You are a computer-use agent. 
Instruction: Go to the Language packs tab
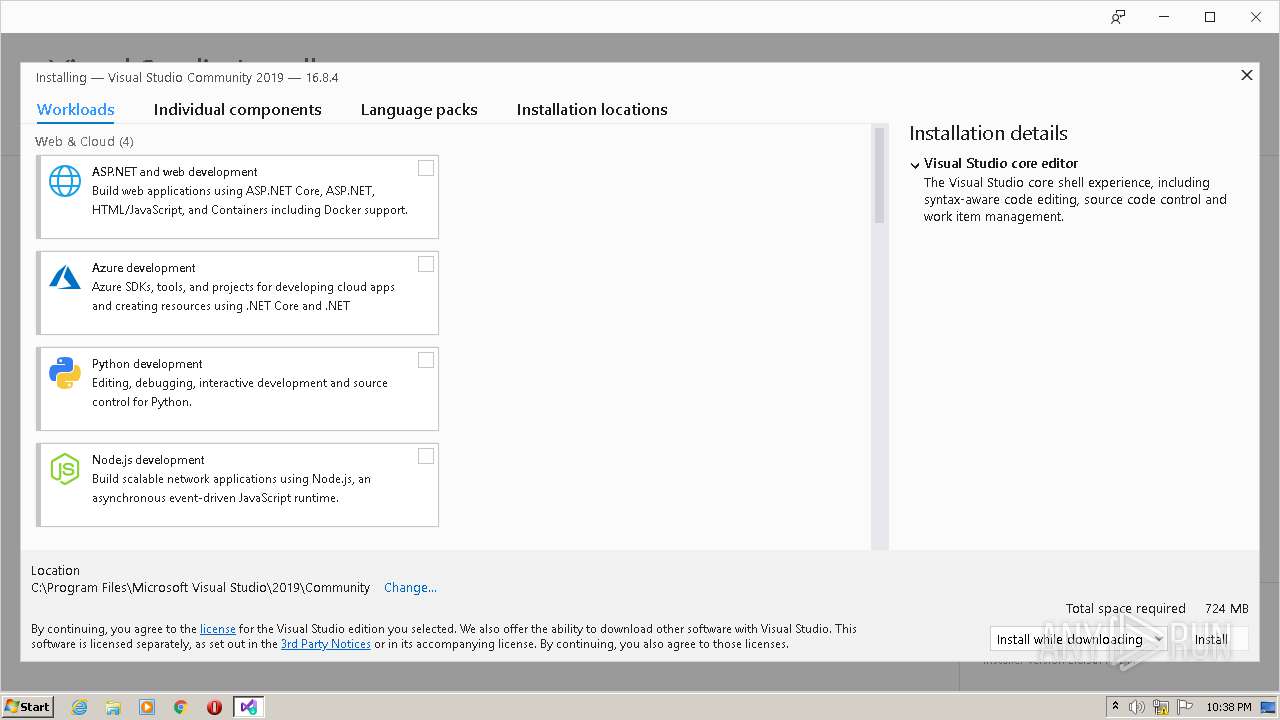point(419,110)
